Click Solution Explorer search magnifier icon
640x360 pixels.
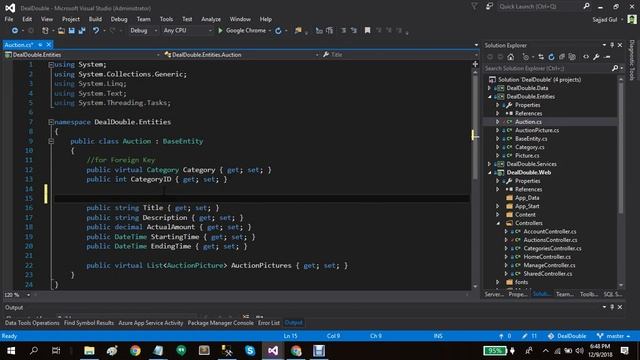[x=615, y=68]
